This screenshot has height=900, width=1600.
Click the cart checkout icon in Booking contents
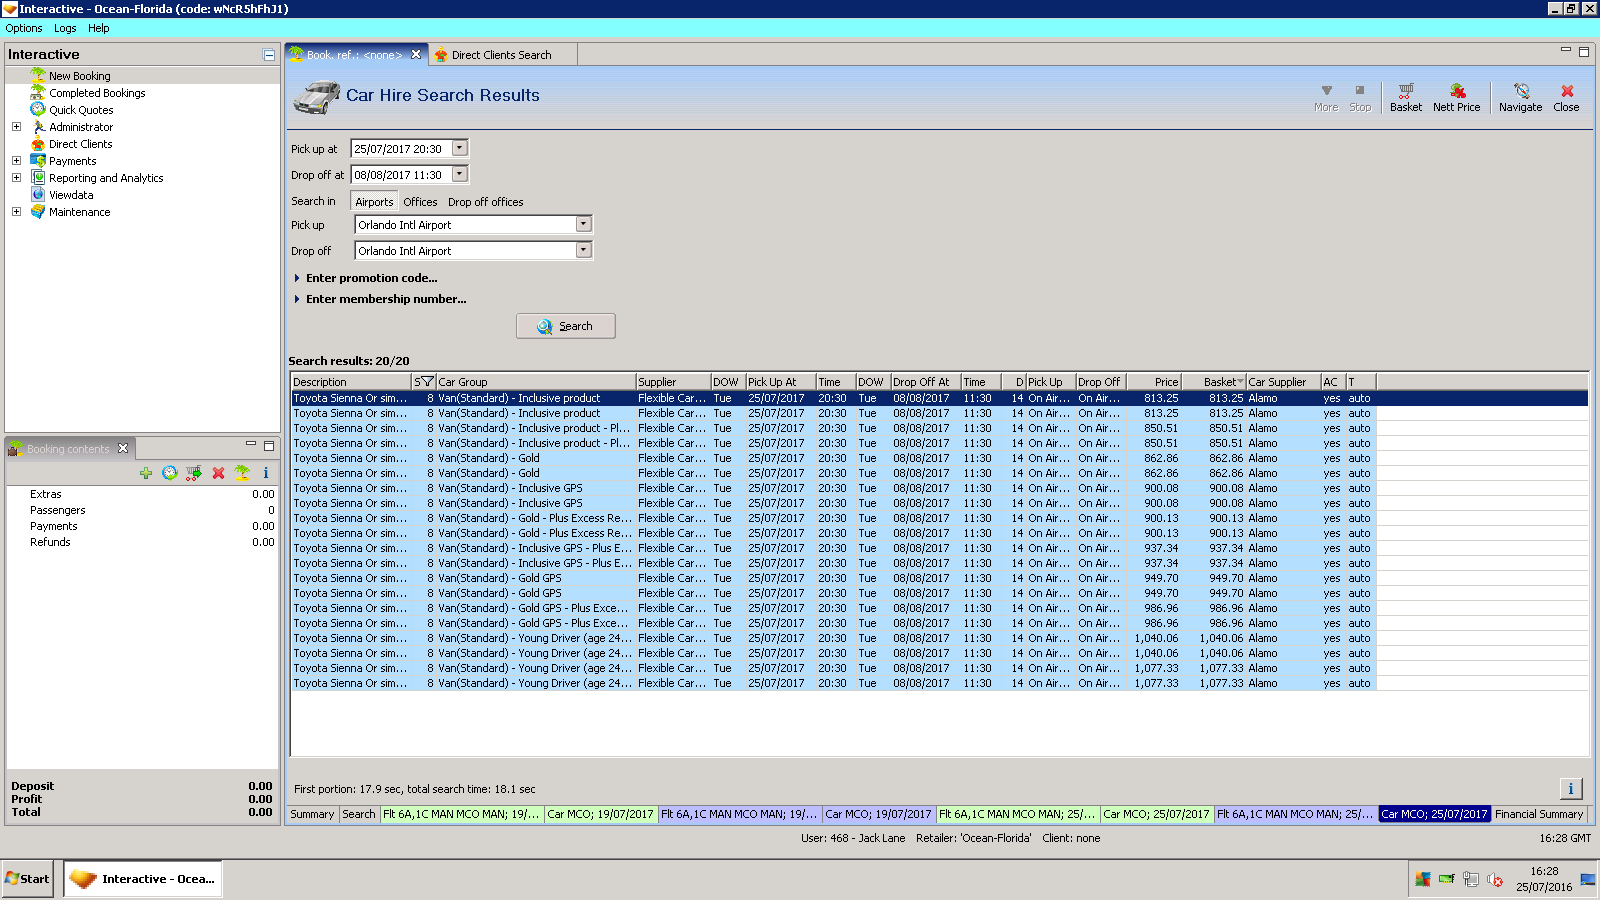(194, 473)
